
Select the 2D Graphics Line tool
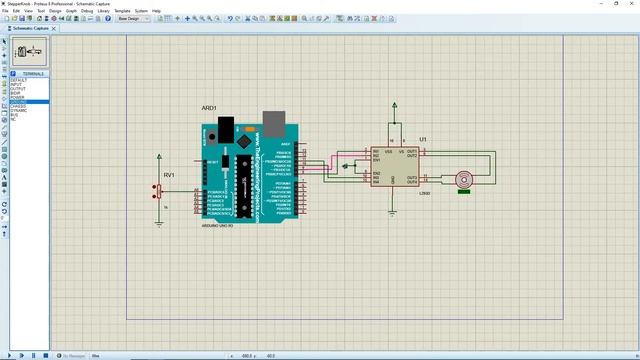coord(4,142)
